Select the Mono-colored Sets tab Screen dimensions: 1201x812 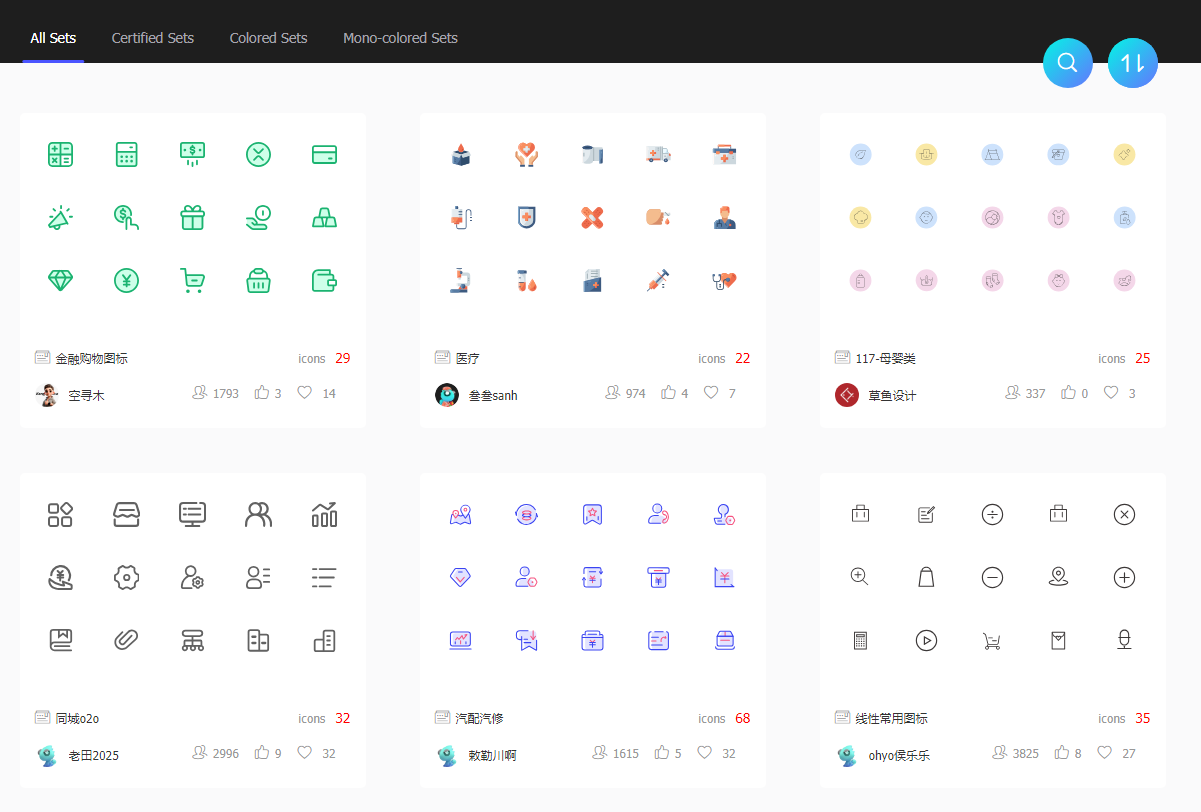click(x=400, y=38)
